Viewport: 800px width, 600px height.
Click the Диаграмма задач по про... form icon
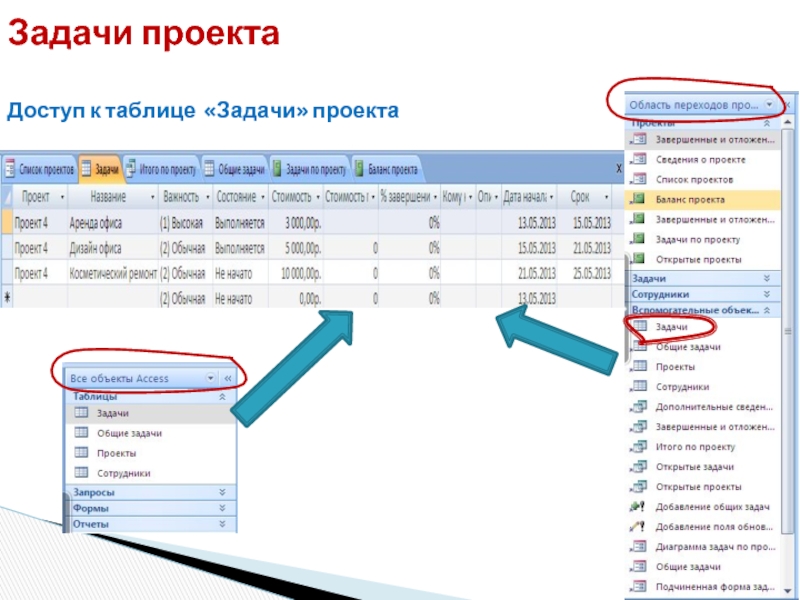point(639,546)
